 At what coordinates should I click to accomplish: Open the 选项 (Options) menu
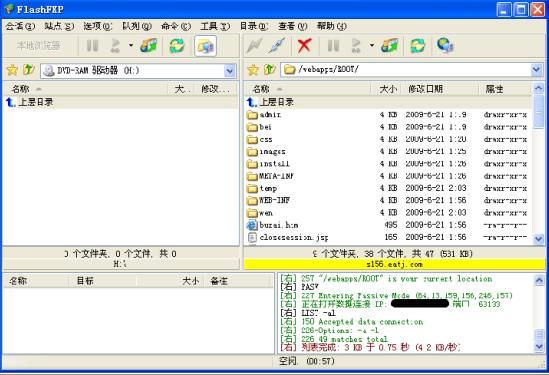98,26
